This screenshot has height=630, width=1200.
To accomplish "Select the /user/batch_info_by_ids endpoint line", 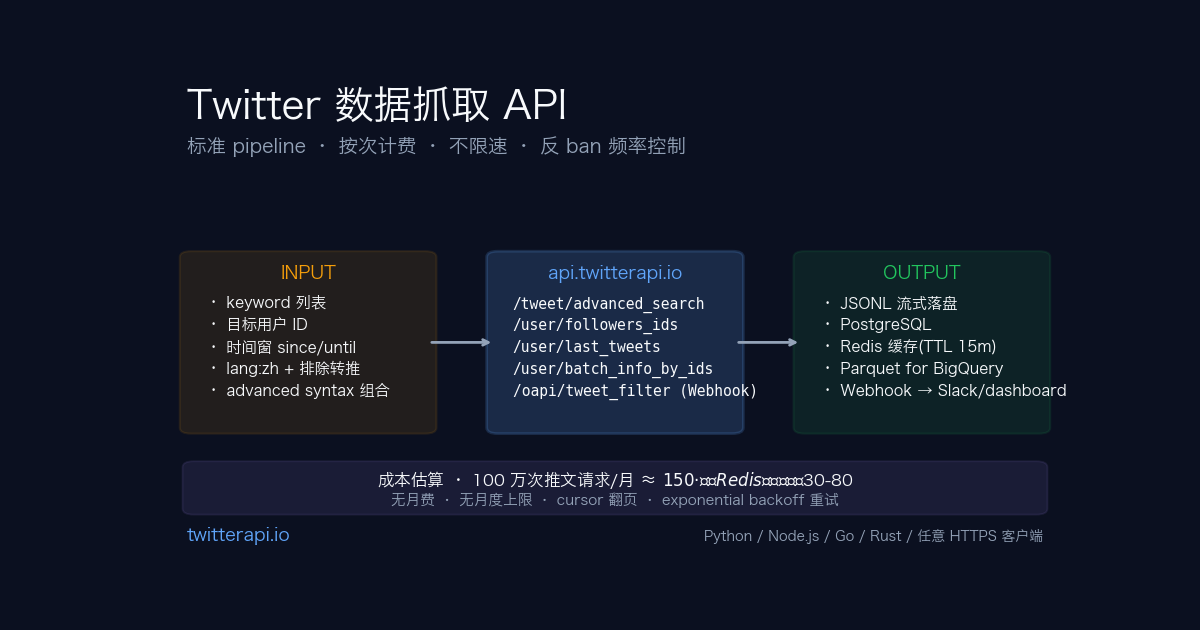I will click(613, 369).
